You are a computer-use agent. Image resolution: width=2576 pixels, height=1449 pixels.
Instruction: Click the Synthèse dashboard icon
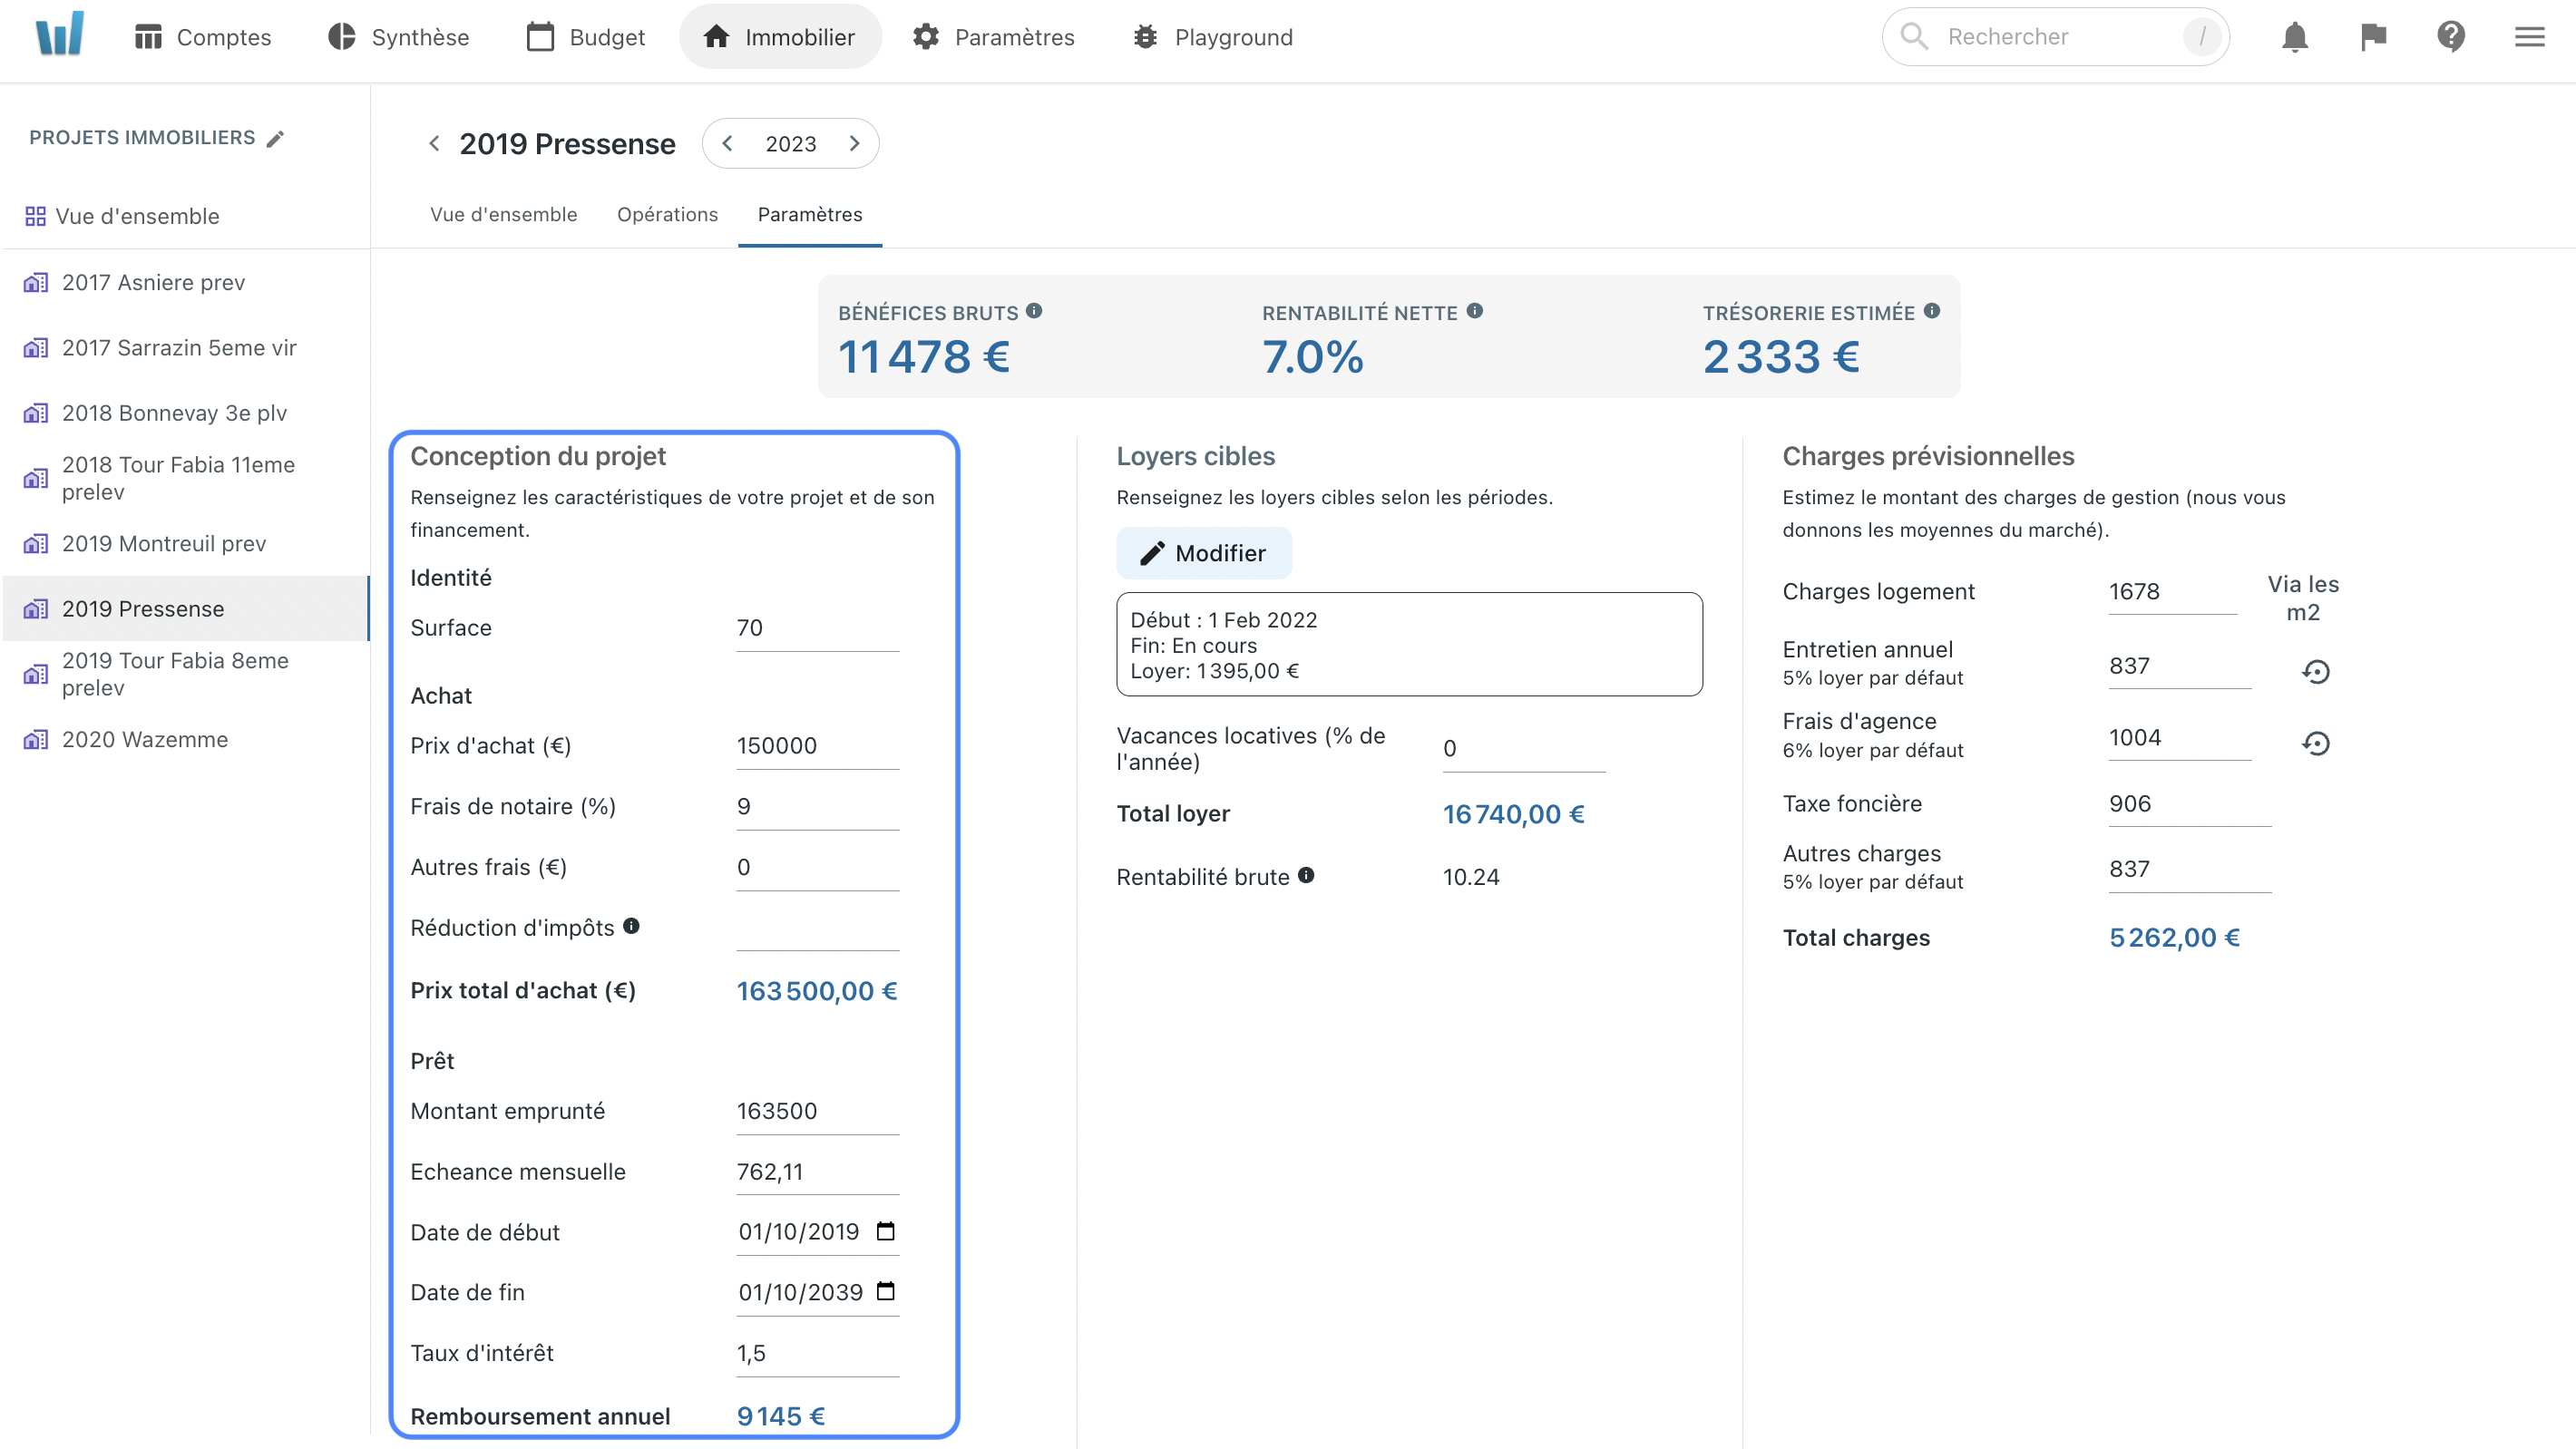click(340, 35)
